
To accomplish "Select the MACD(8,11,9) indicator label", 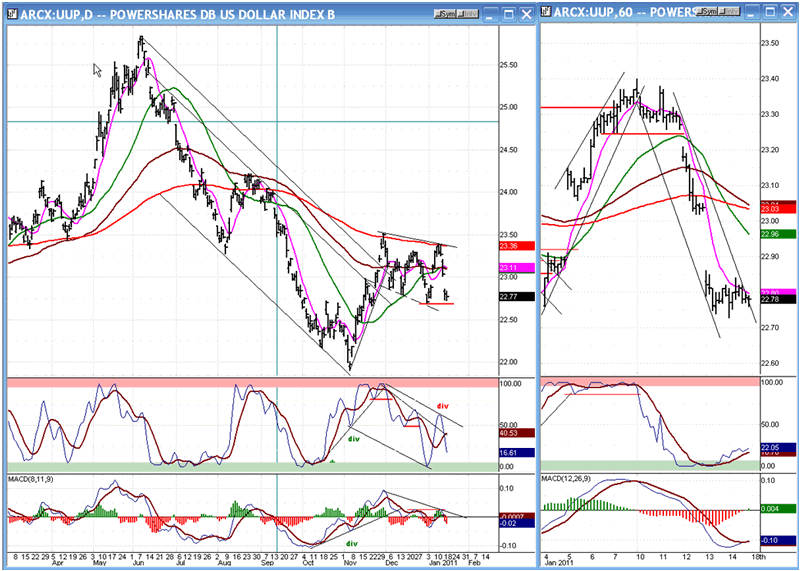I will pos(32,479).
